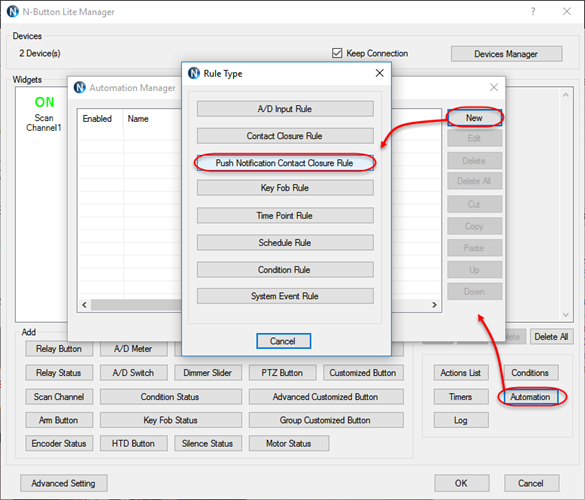Viewport: 585px width, 500px height.
Task: Add a Dimmer Slider widget
Action: click(208, 373)
